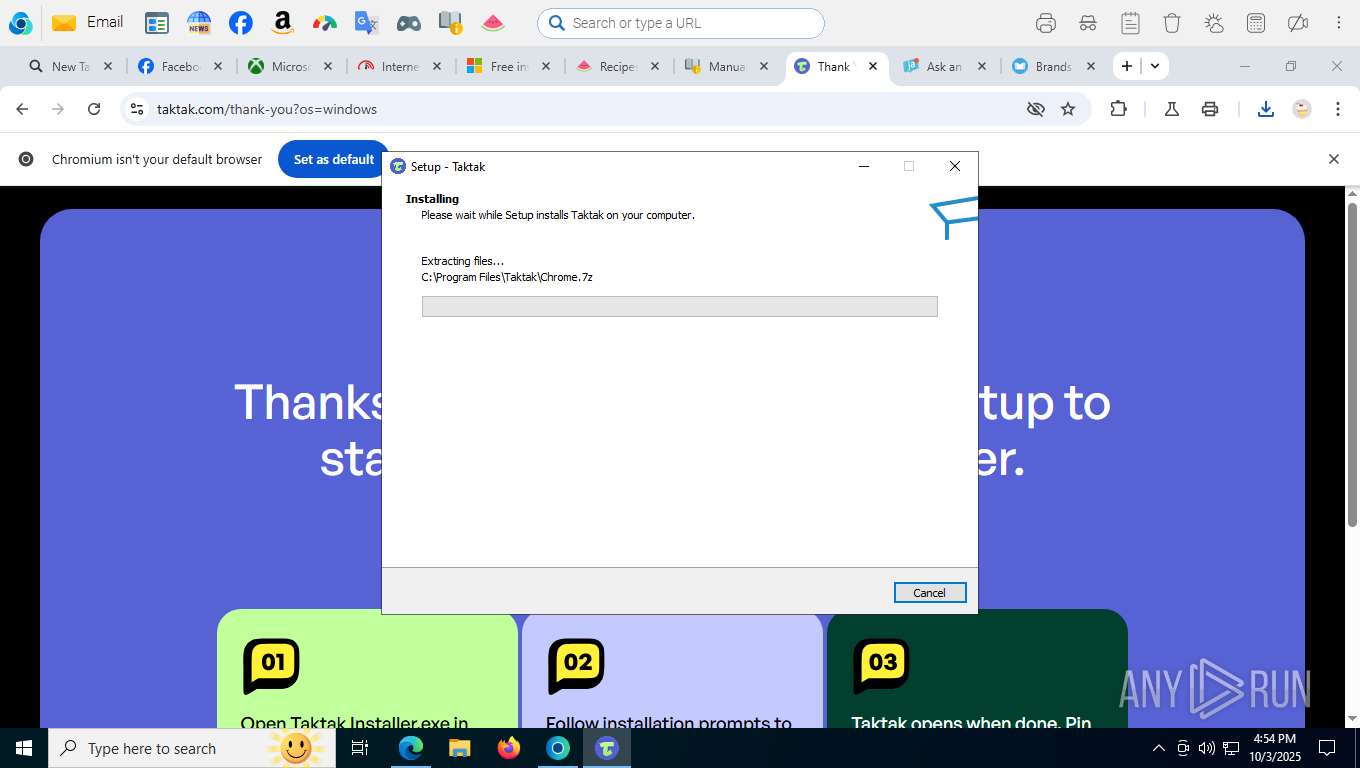Cancel the Taktak setup installation
The height and width of the screenshot is (768, 1360).
[930, 593]
